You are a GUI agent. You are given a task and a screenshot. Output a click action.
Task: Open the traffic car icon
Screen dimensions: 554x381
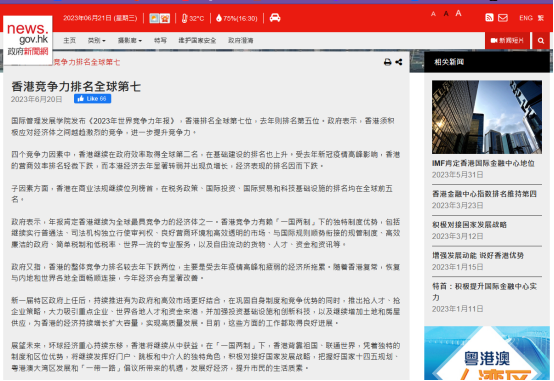275,18
